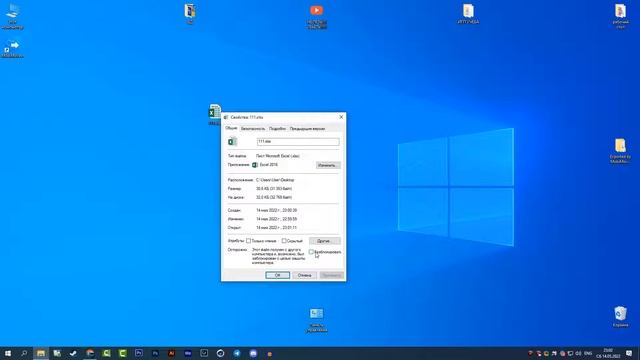Switch to the General tab
The height and width of the screenshot is (360, 640).
[x=231, y=128]
